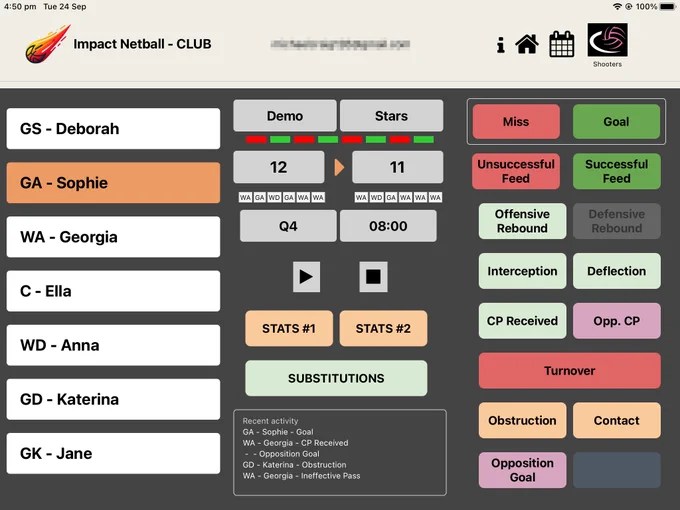Record an Unsuccessful Feed
680x510 pixels.
pyautogui.click(x=516, y=171)
